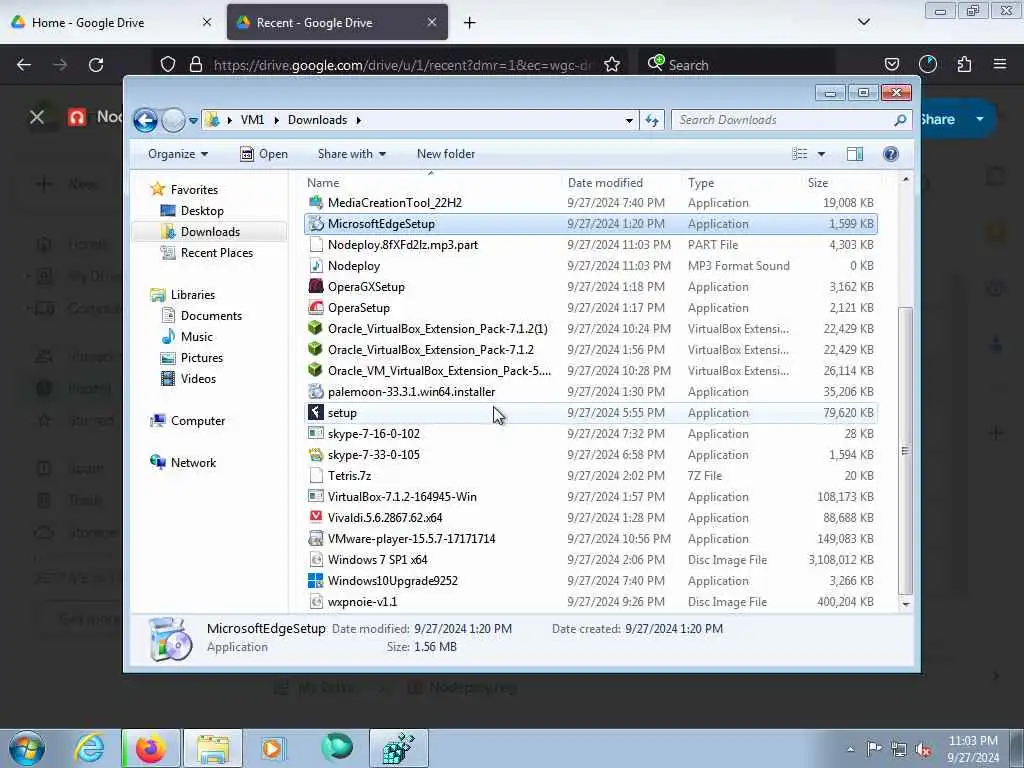This screenshot has height=768, width=1024.
Task: Open Documents library
Action: tap(211, 315)
